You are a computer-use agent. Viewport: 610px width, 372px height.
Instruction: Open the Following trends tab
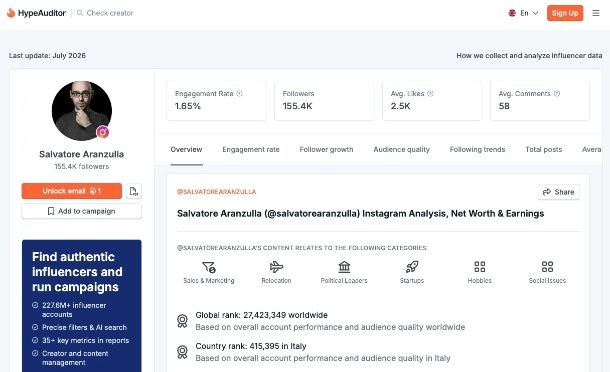tap(477, 149)
